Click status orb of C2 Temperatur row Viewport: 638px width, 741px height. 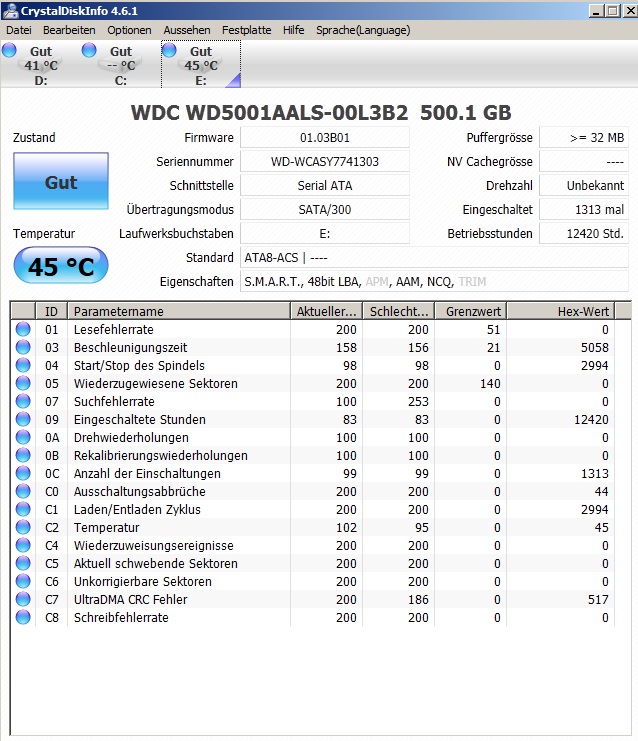click(23, 527)
